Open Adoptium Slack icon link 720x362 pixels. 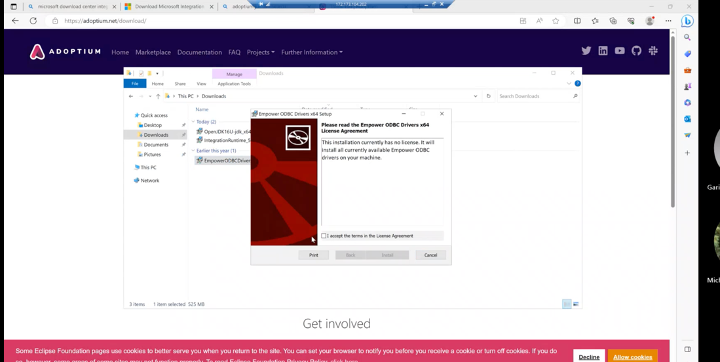[x=653, y=51]
